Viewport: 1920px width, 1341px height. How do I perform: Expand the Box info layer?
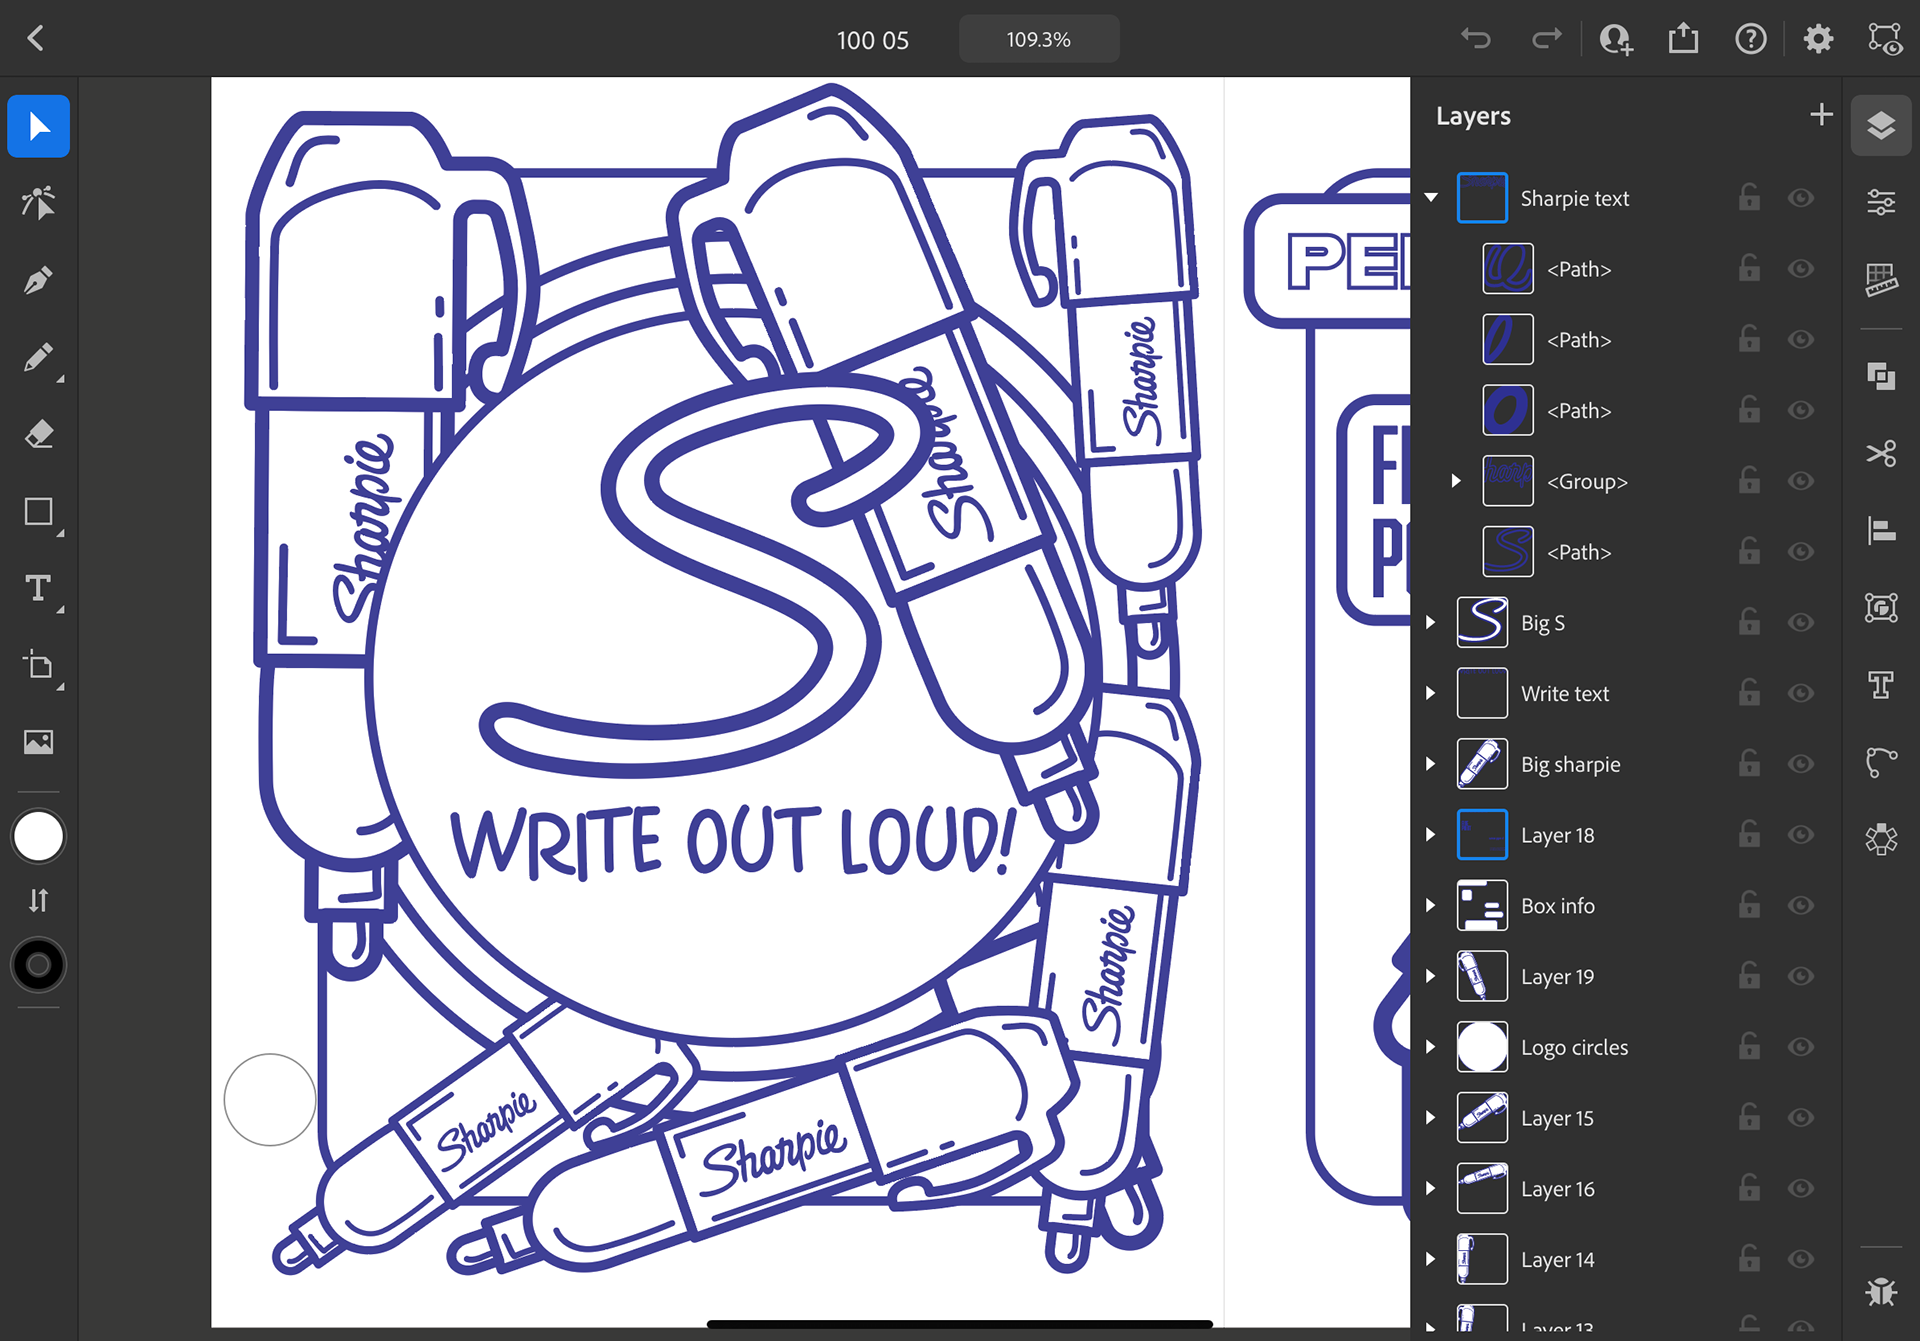pos(1431,905)
